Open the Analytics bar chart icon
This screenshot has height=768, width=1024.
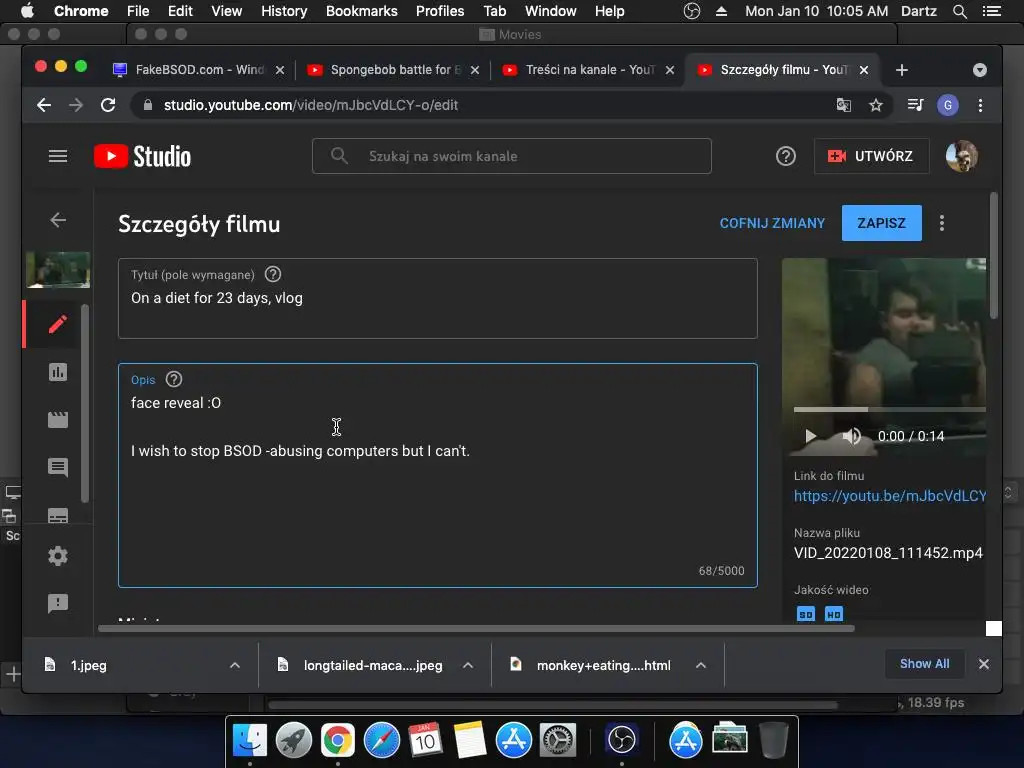tap(57, 372)
